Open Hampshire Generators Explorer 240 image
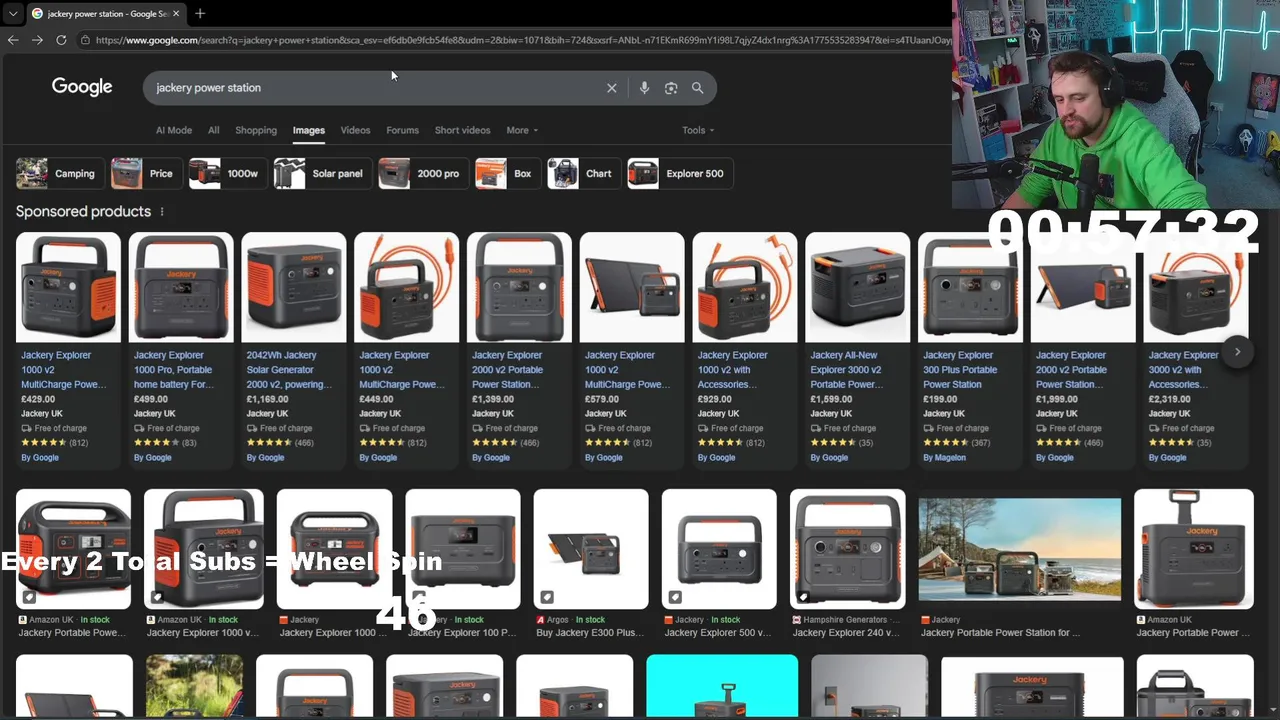1280x720 pixels. click(848, 549)
